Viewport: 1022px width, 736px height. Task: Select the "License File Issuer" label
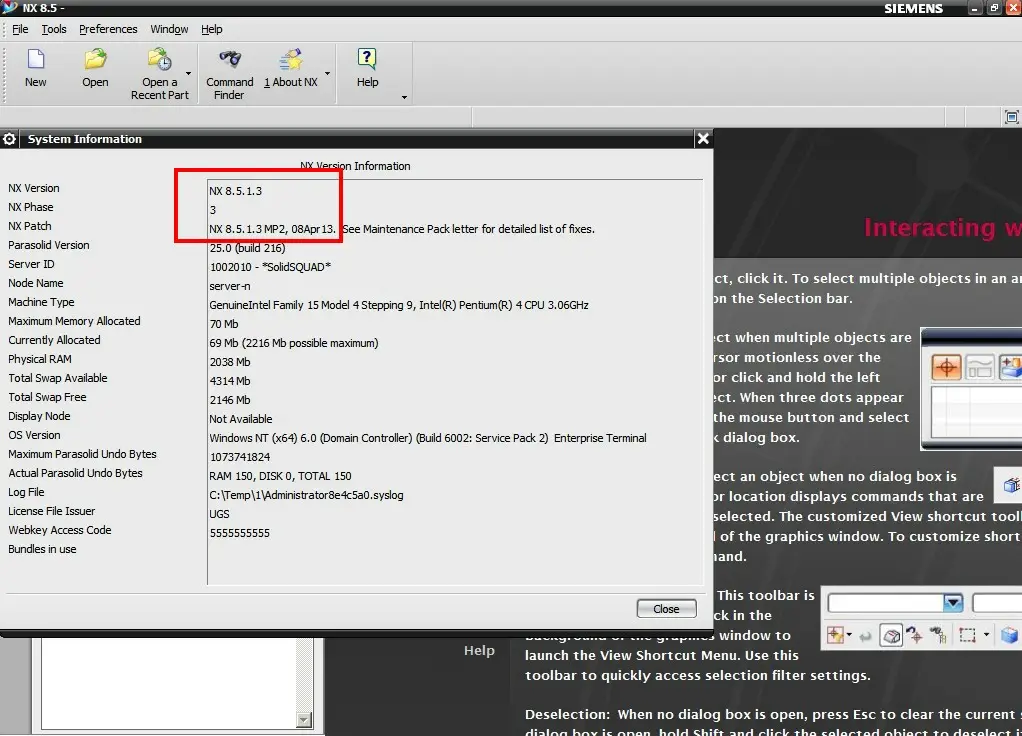[51, 511]
